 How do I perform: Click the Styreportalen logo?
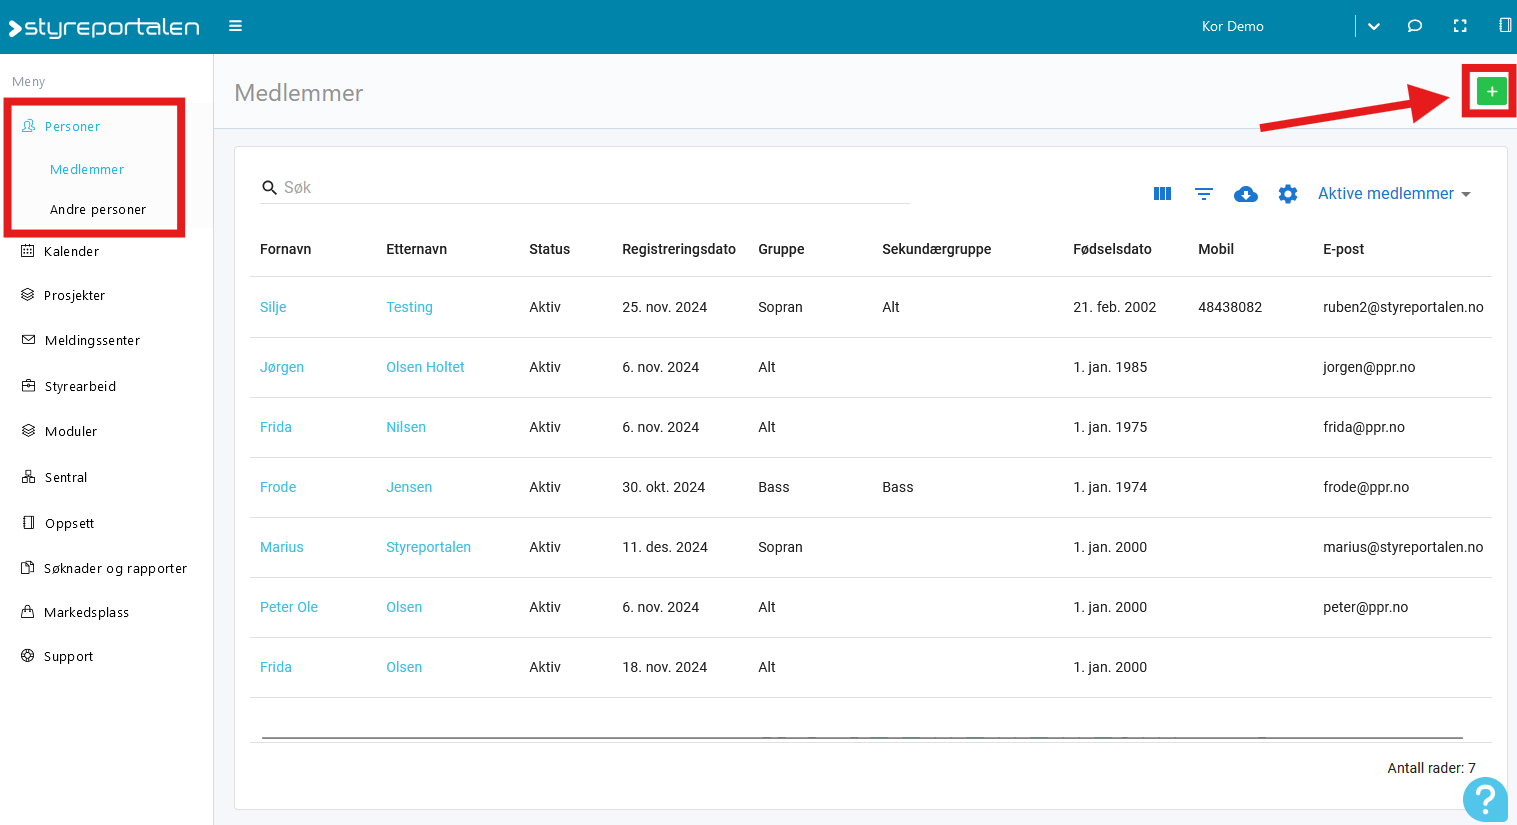pos(104,27)
